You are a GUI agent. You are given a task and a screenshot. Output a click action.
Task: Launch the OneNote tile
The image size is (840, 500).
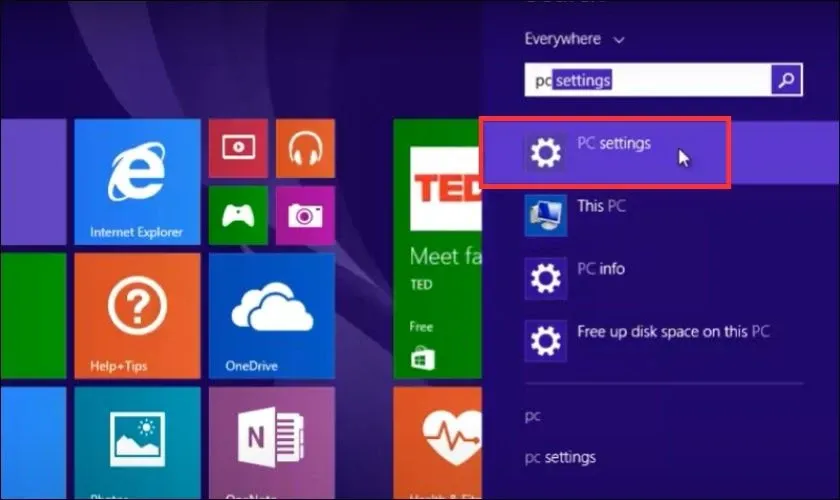[272, 443]
